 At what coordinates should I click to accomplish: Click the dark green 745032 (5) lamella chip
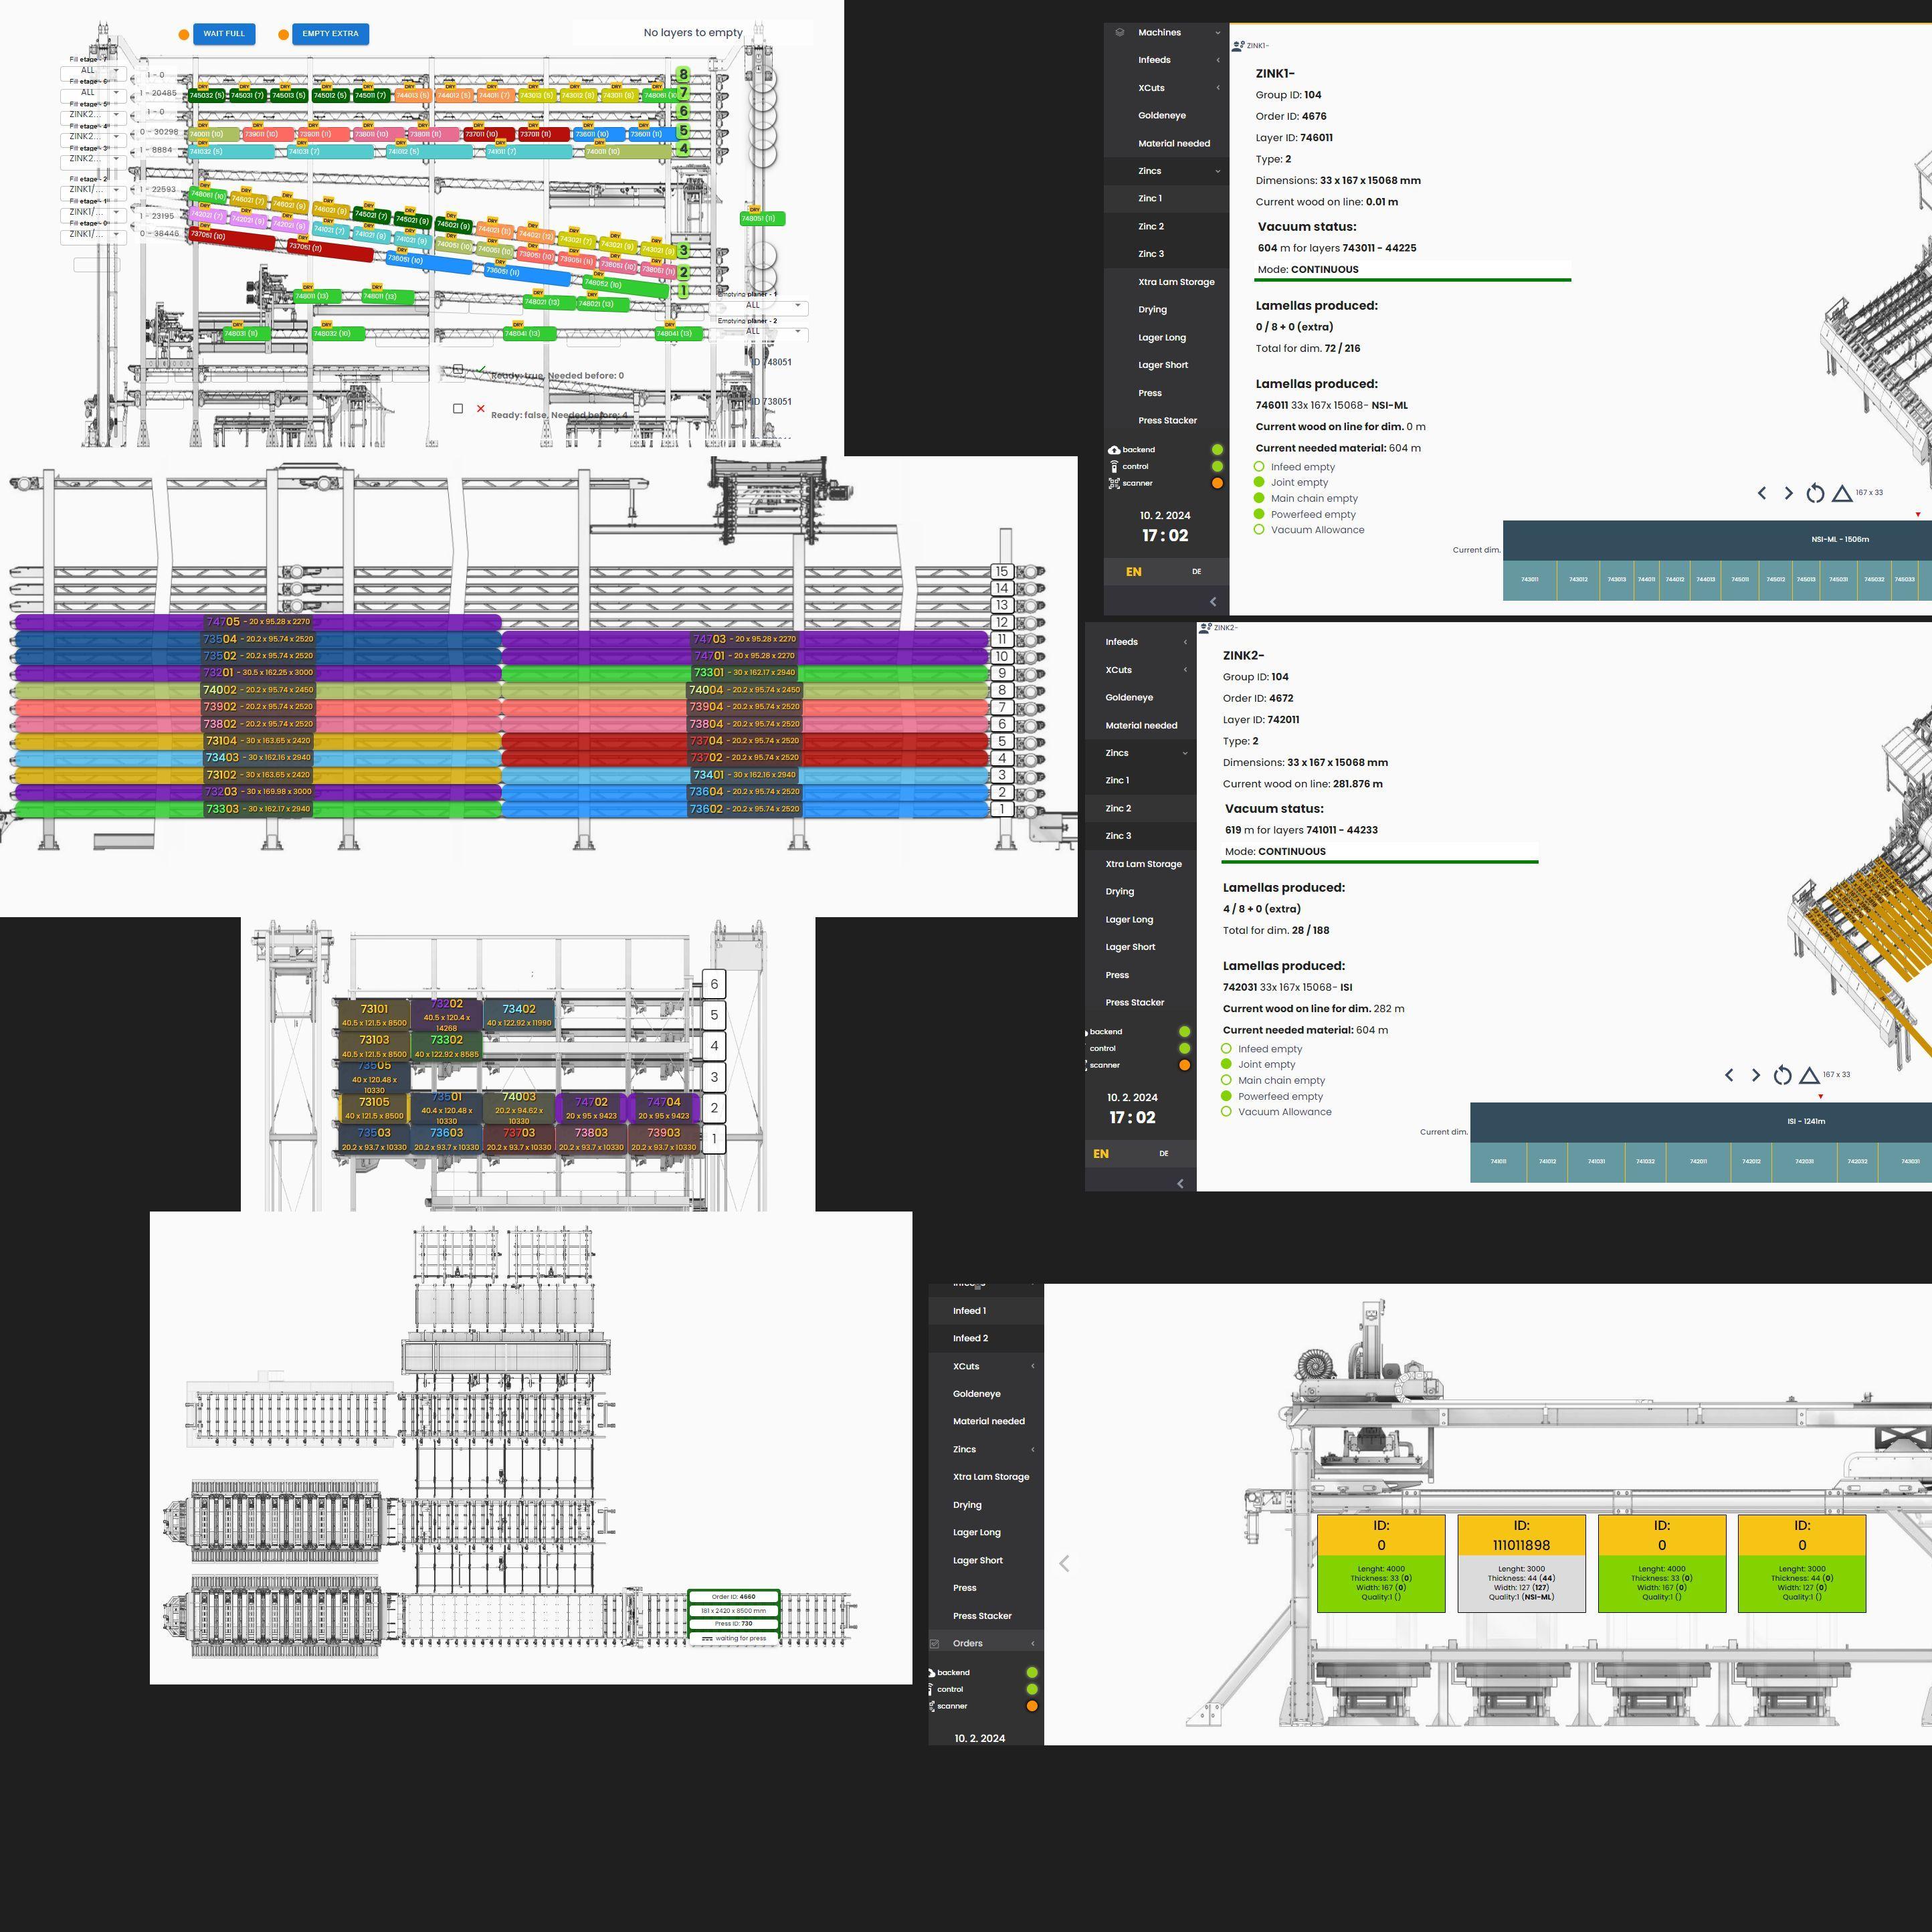[x=207, y=96]
